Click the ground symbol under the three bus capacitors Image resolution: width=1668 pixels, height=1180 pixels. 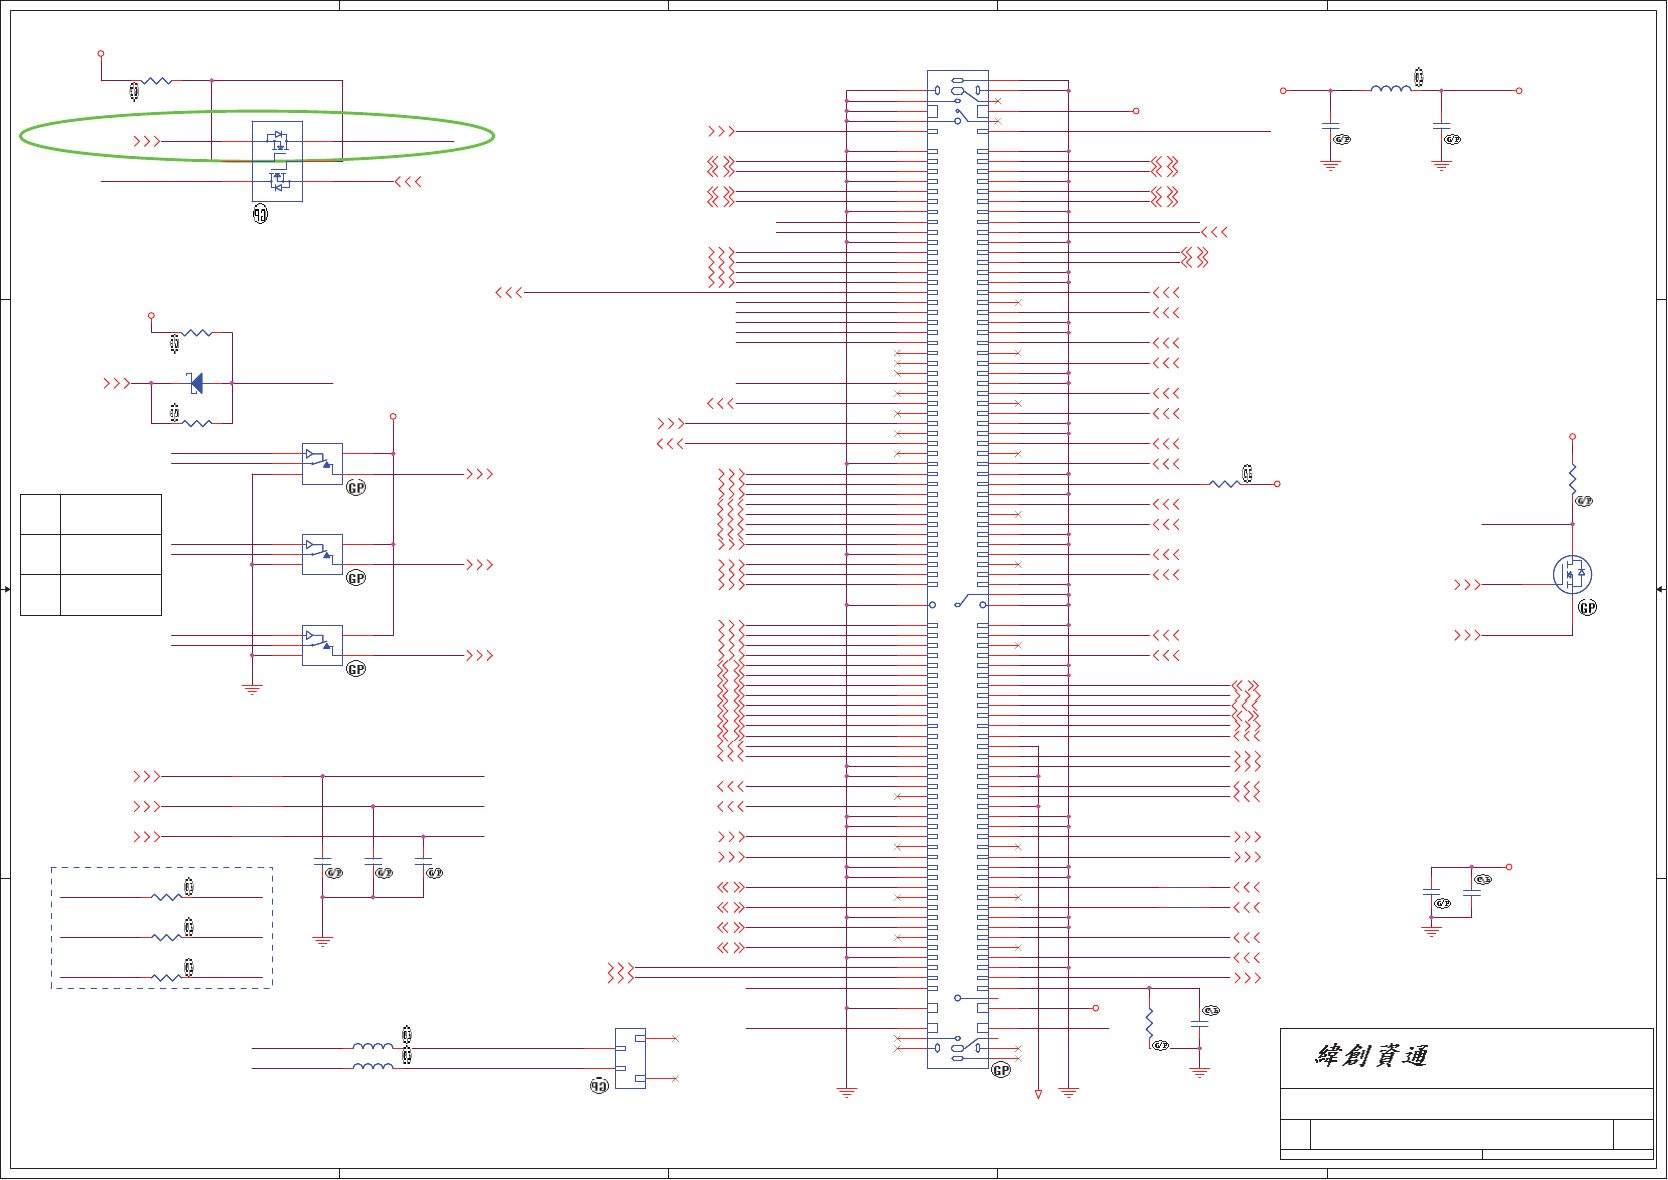pyautogui.click(x=322, y=941)
